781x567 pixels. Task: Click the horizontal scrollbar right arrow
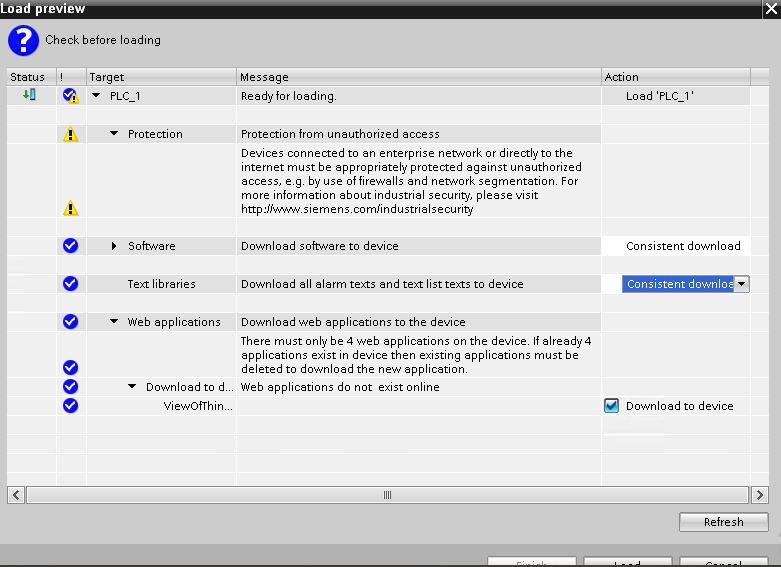click(x=760, y=495)
